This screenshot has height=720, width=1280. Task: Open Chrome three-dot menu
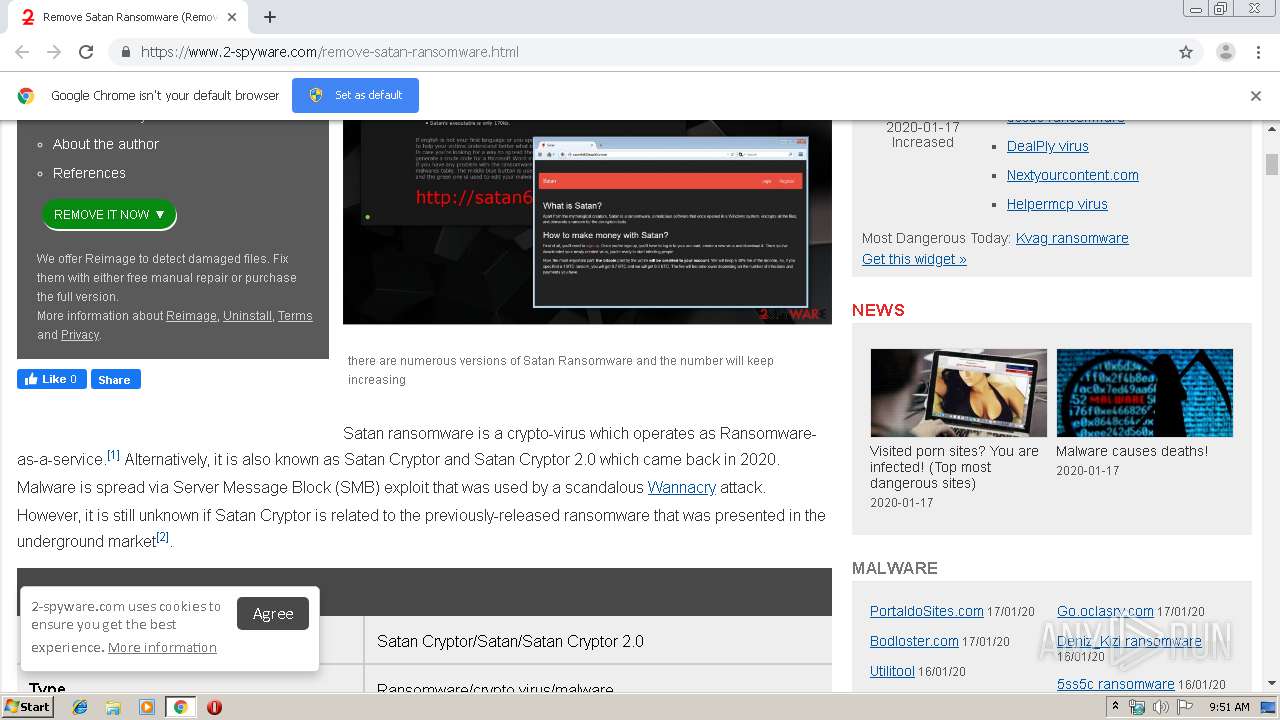(1258, 52)
